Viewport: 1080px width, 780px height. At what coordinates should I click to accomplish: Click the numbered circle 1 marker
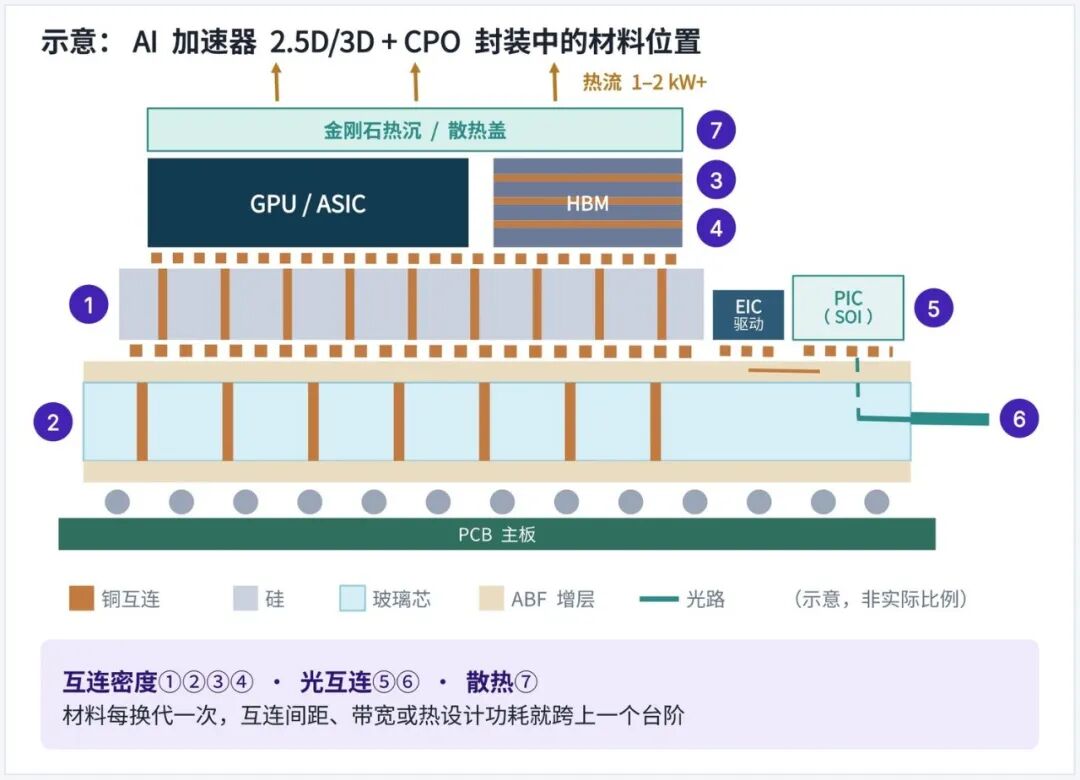tap(89, 305)
